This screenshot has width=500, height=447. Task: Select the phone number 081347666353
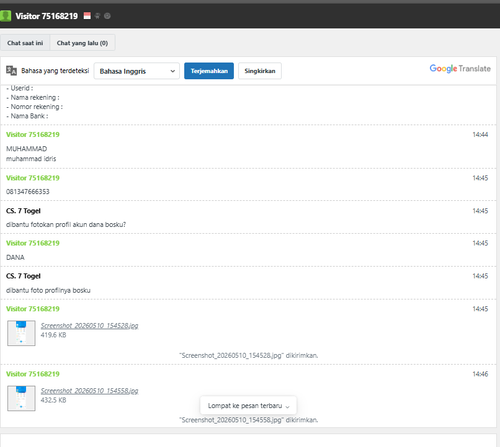[28, 192]
